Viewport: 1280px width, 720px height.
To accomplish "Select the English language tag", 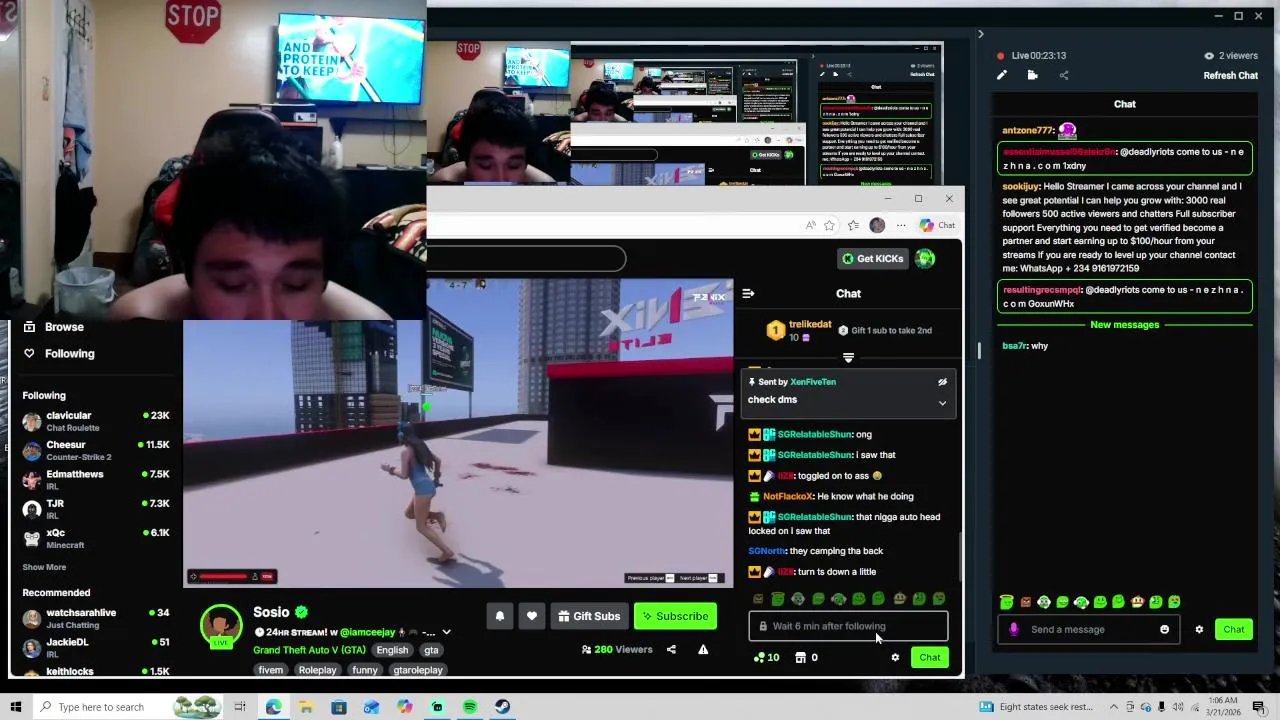I will (392, 650).
